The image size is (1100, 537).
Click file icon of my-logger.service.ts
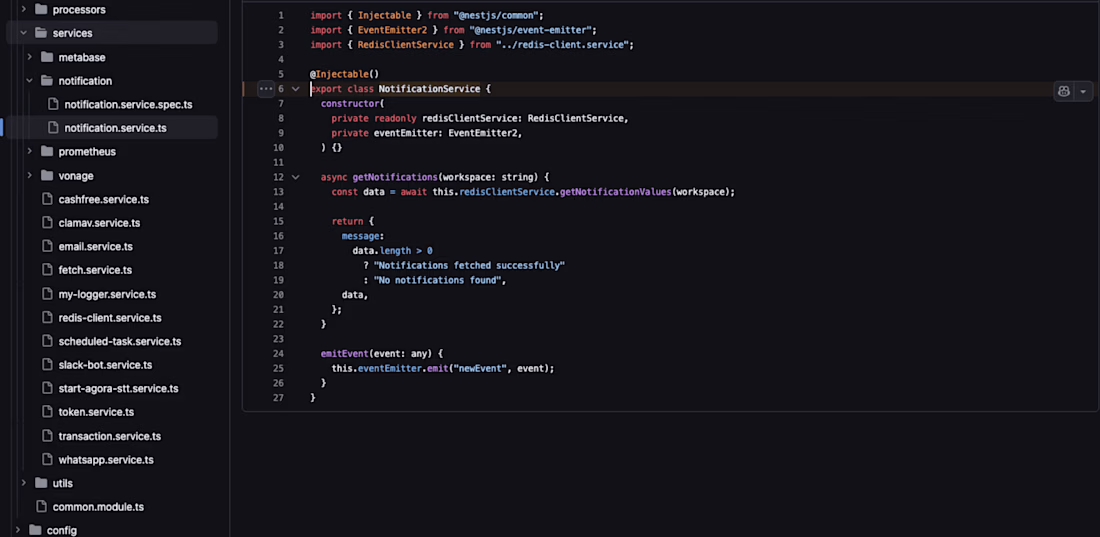47,293
